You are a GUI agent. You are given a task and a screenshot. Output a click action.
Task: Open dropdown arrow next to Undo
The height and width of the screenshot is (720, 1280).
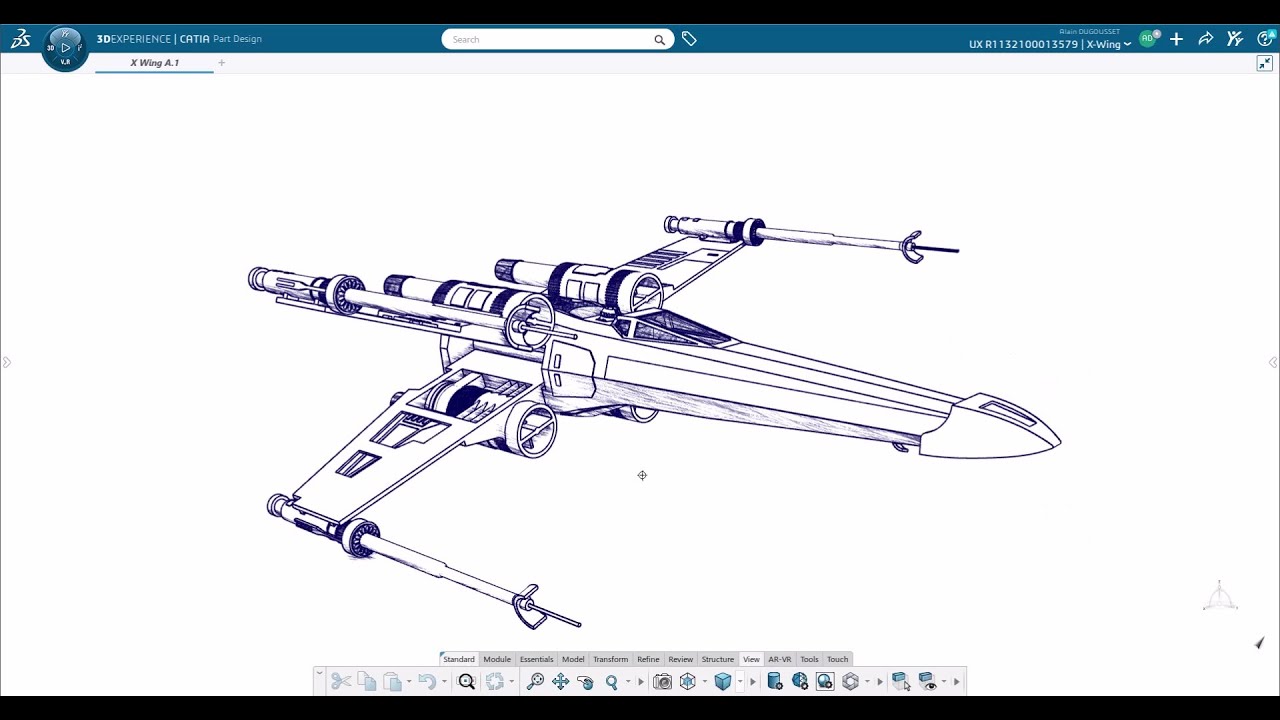[x=444, y=682]
